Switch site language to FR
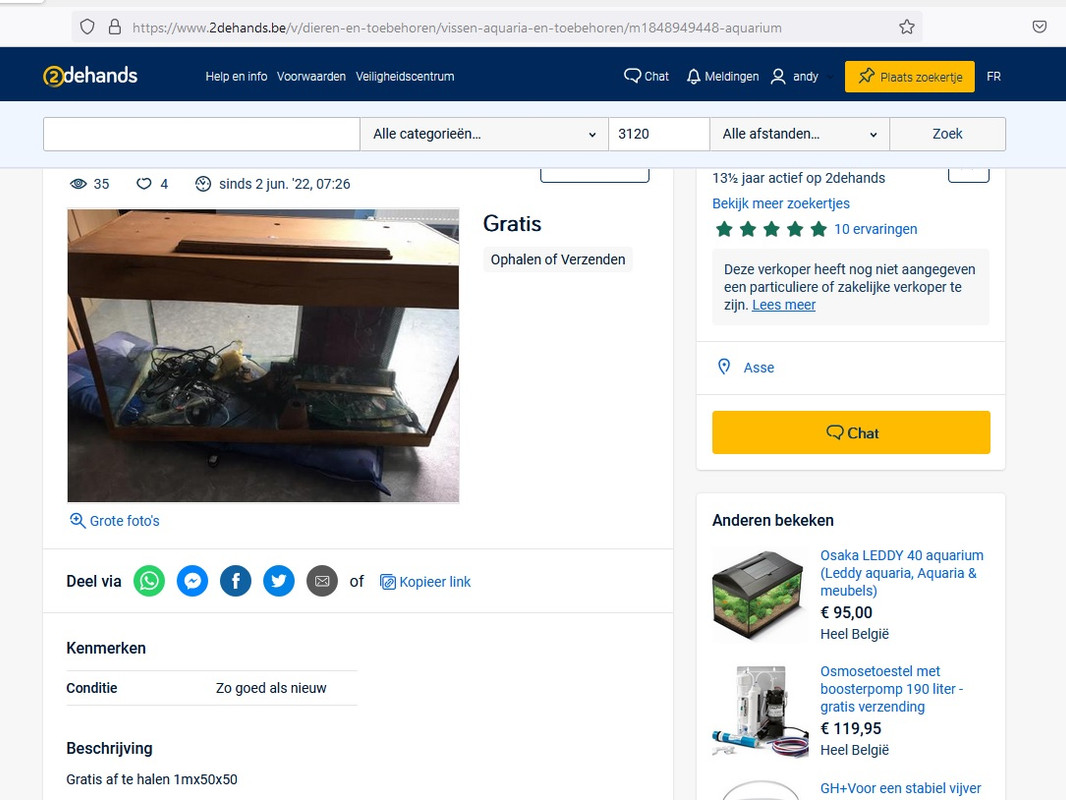 click(x=993, y=76)
